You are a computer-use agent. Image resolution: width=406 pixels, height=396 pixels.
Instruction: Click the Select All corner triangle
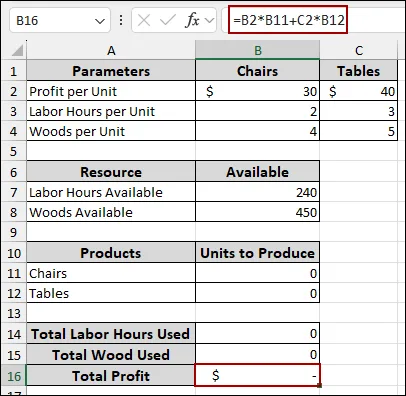17,51
